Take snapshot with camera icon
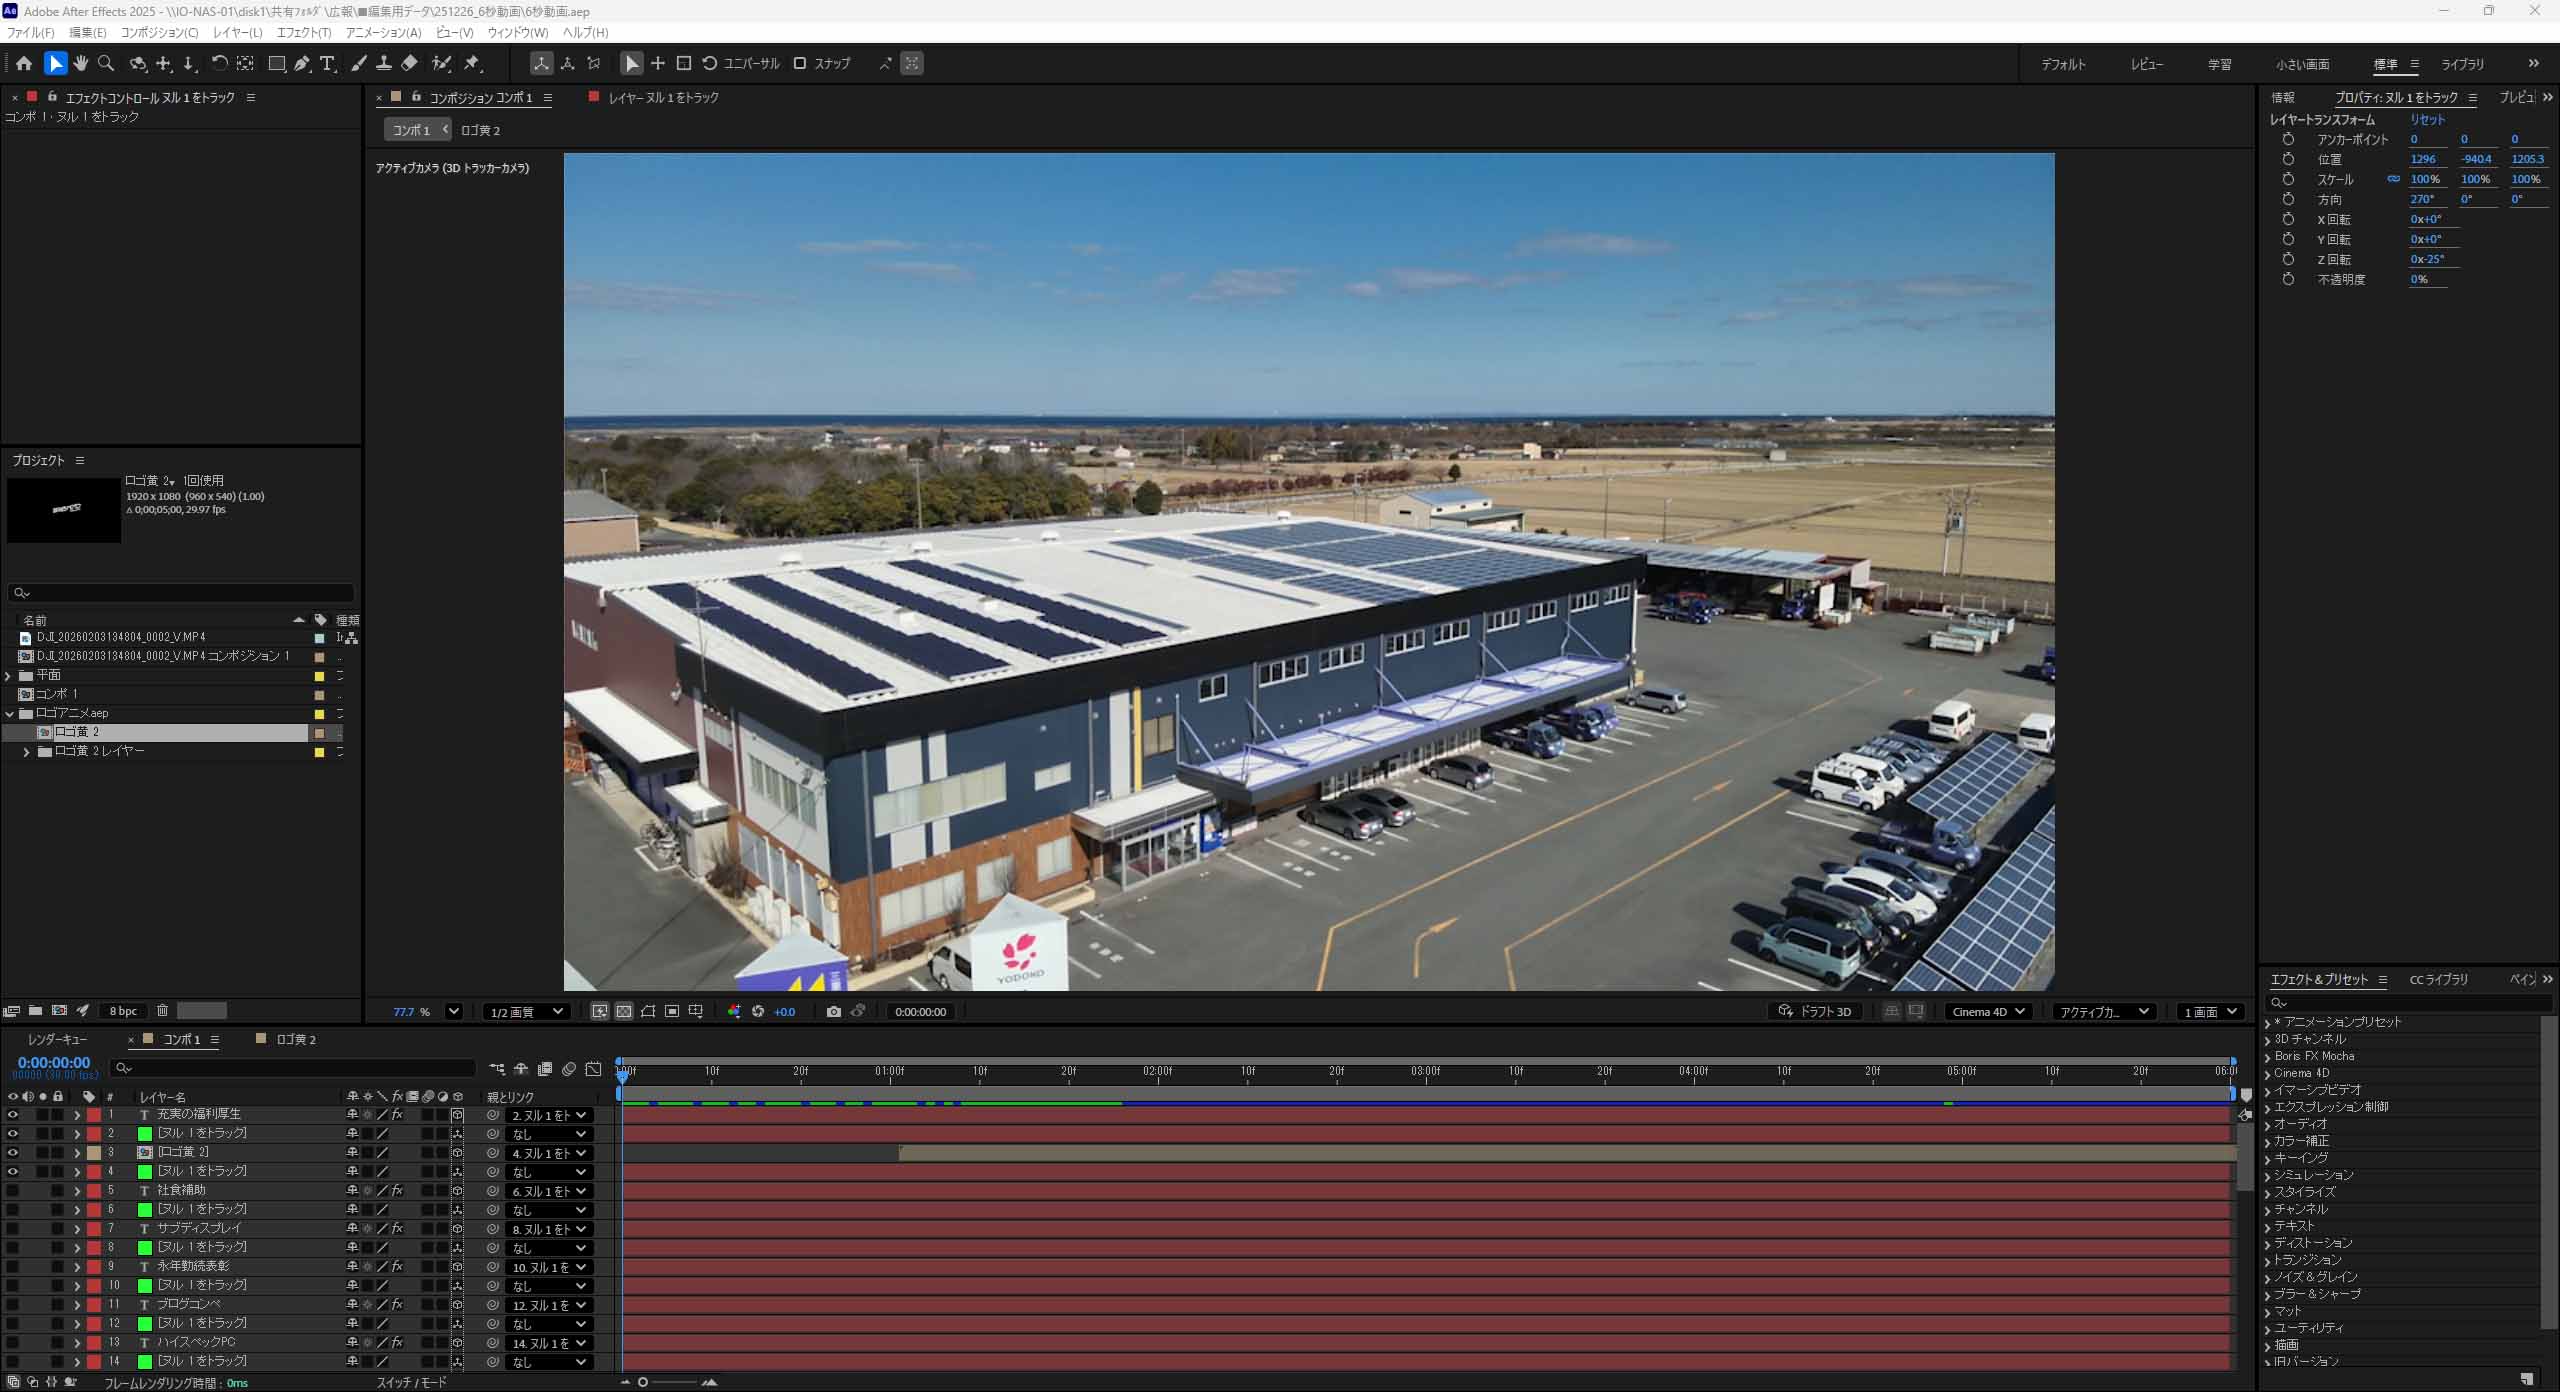 click(x=833, y=1012)
